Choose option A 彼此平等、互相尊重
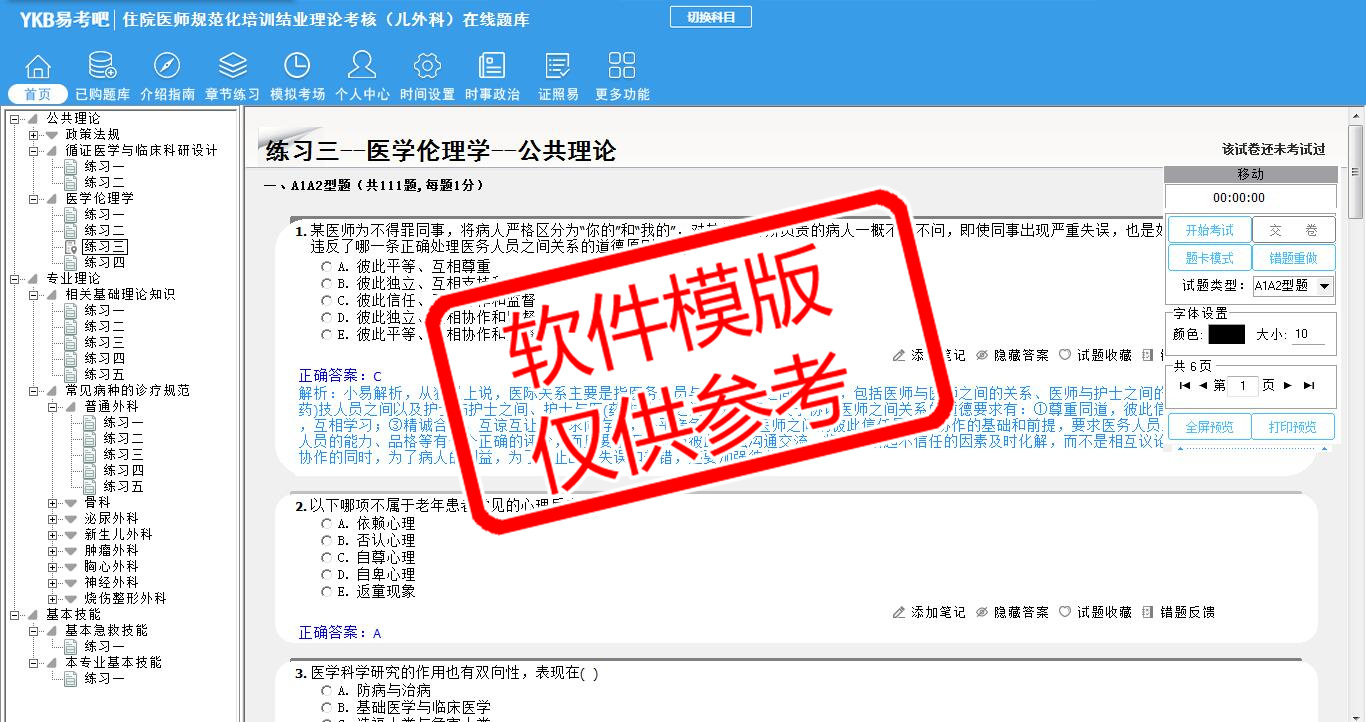This screenshot has height=722, width=1366. [327, 267]
